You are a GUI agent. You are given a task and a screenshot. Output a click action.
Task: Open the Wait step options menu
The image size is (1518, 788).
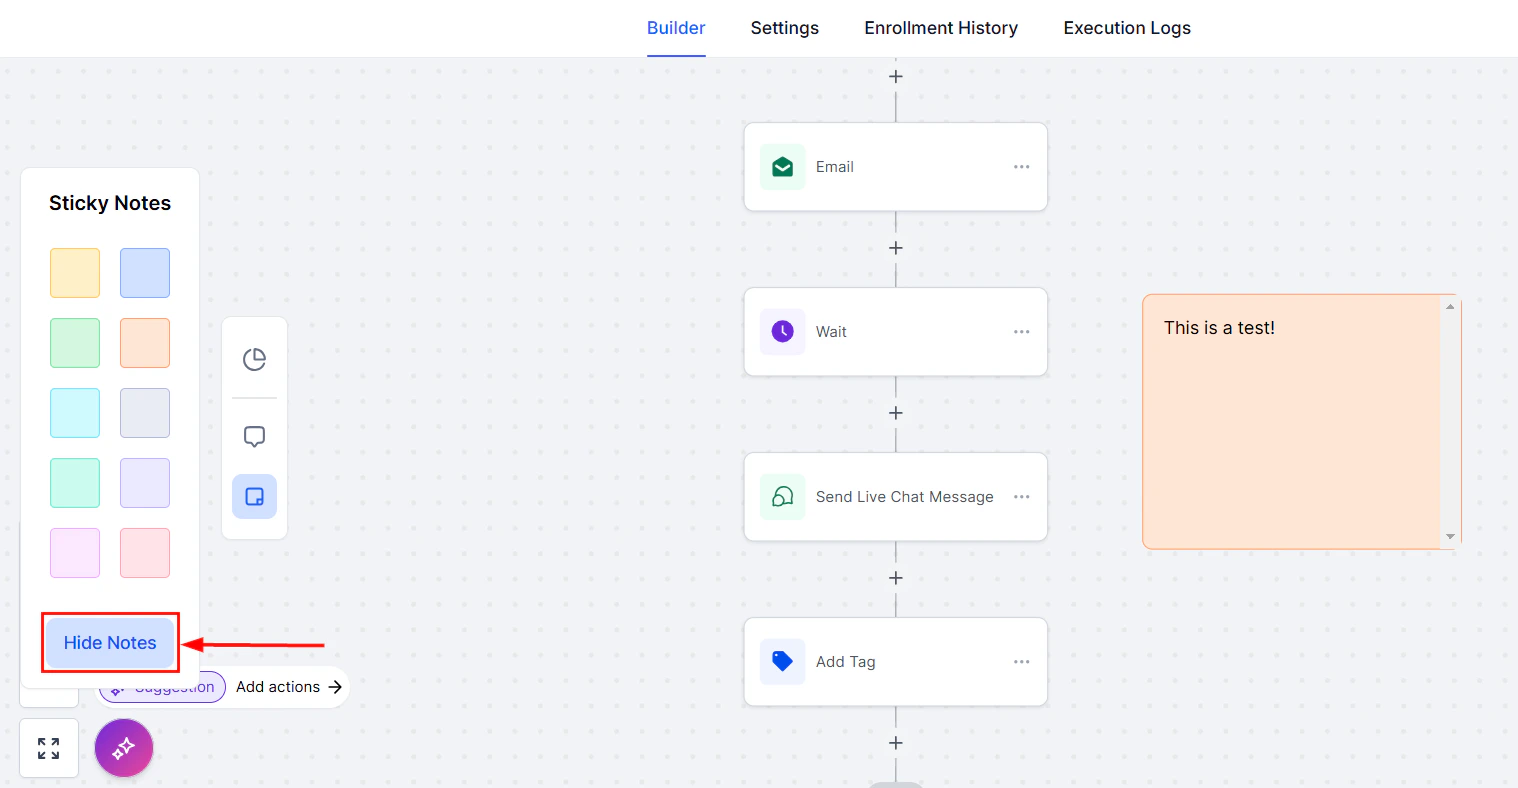coord(1021,331)
